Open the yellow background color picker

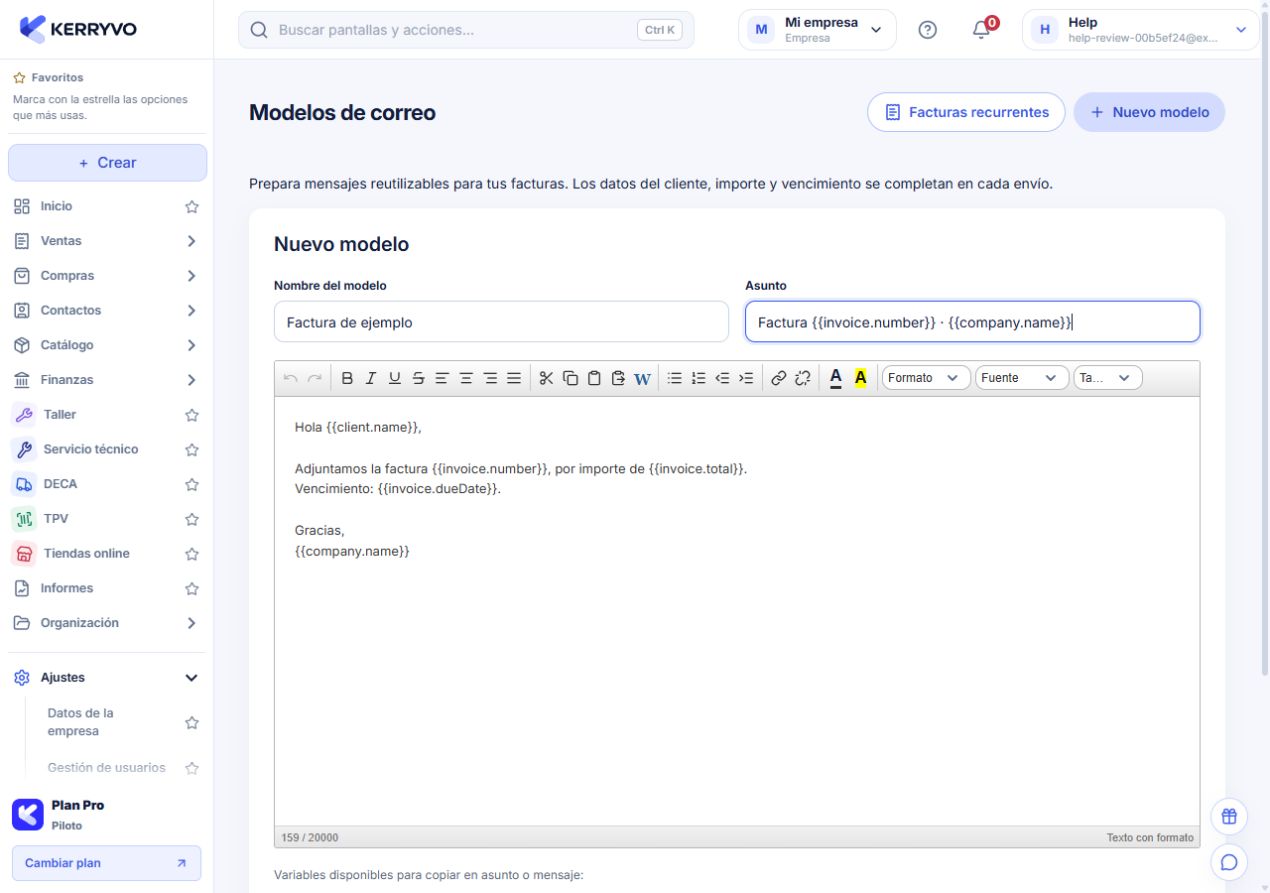click(860, 378)
